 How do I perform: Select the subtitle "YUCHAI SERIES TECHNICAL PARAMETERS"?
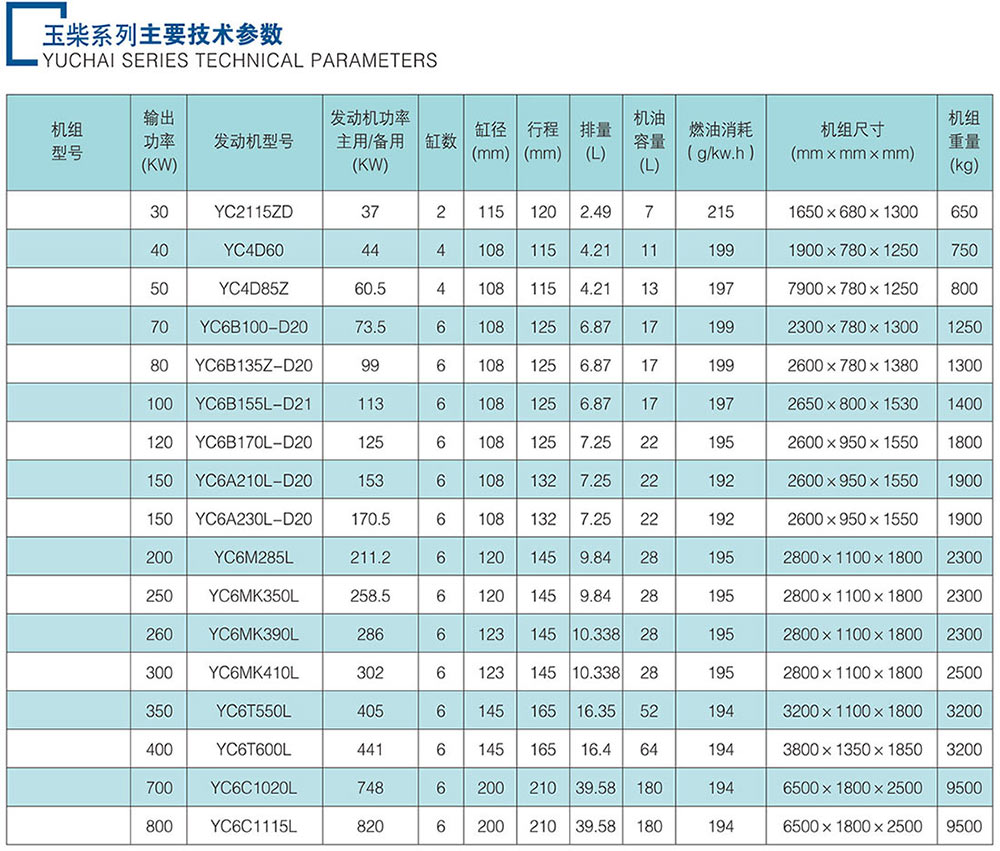click(240, 61)
